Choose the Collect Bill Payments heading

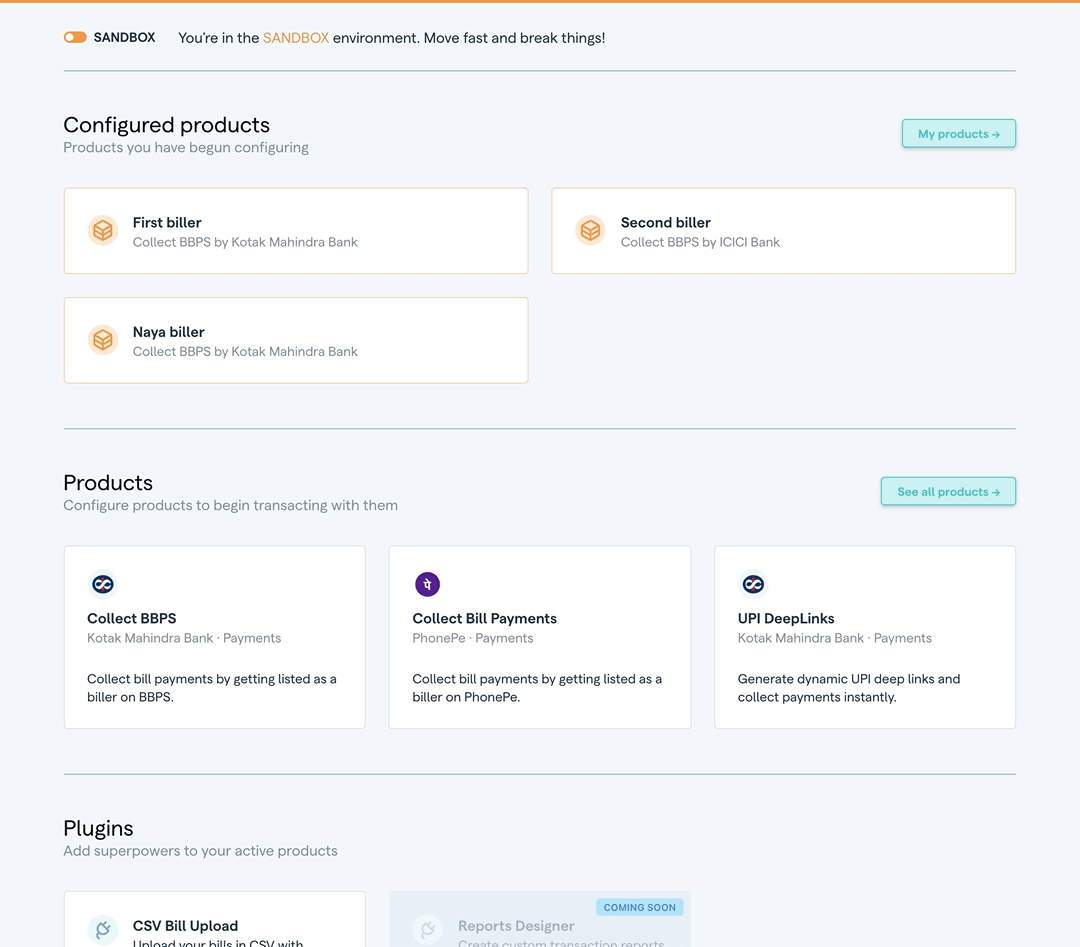484,618
